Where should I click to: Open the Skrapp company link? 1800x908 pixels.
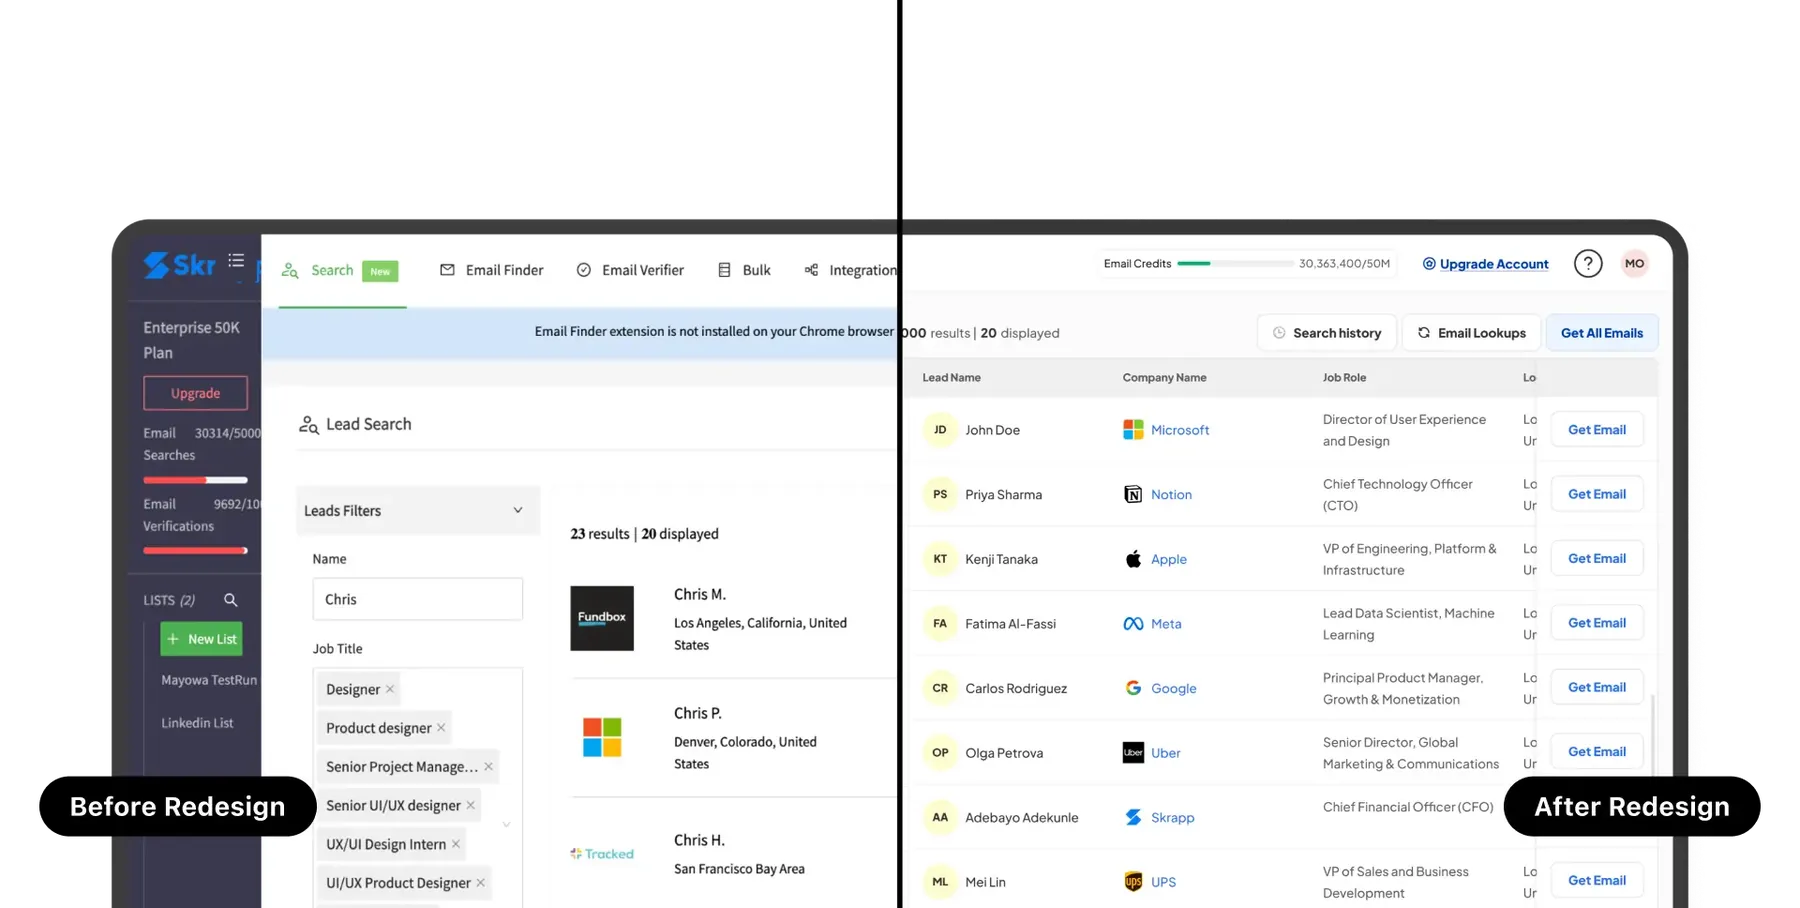coord(1172,818)
